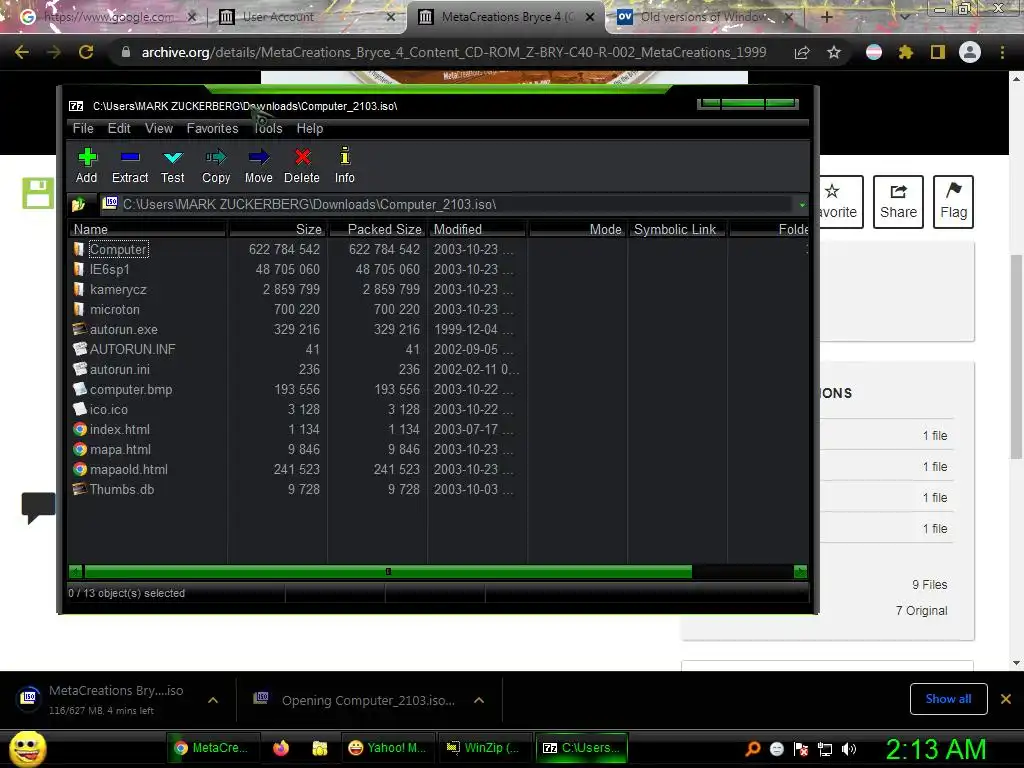
Task: Sort by Modified column header
Action: [x=477, y=229]
